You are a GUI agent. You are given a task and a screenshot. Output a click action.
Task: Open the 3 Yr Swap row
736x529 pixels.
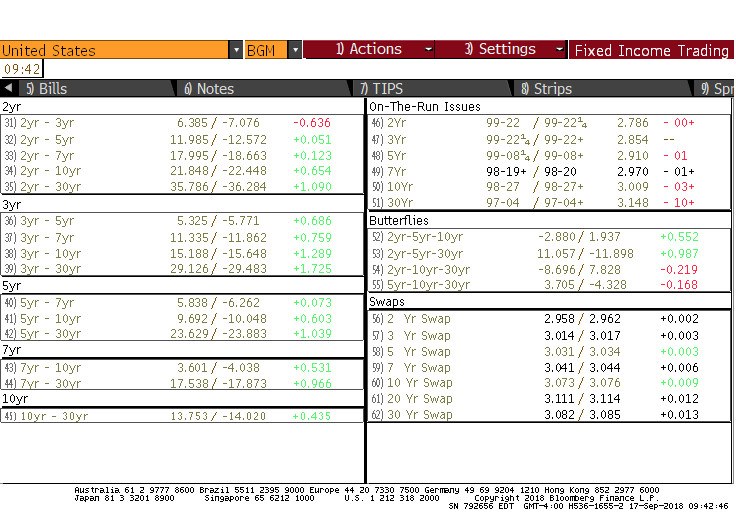[x=549, y=336]
